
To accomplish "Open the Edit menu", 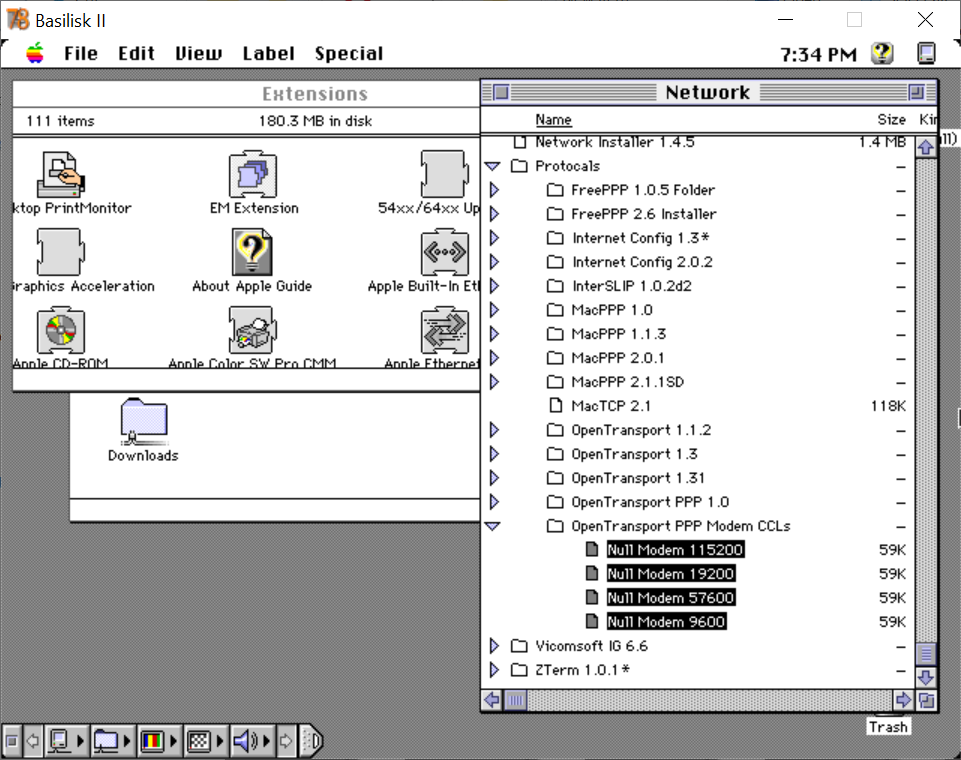I will click(x=136, y=53).
